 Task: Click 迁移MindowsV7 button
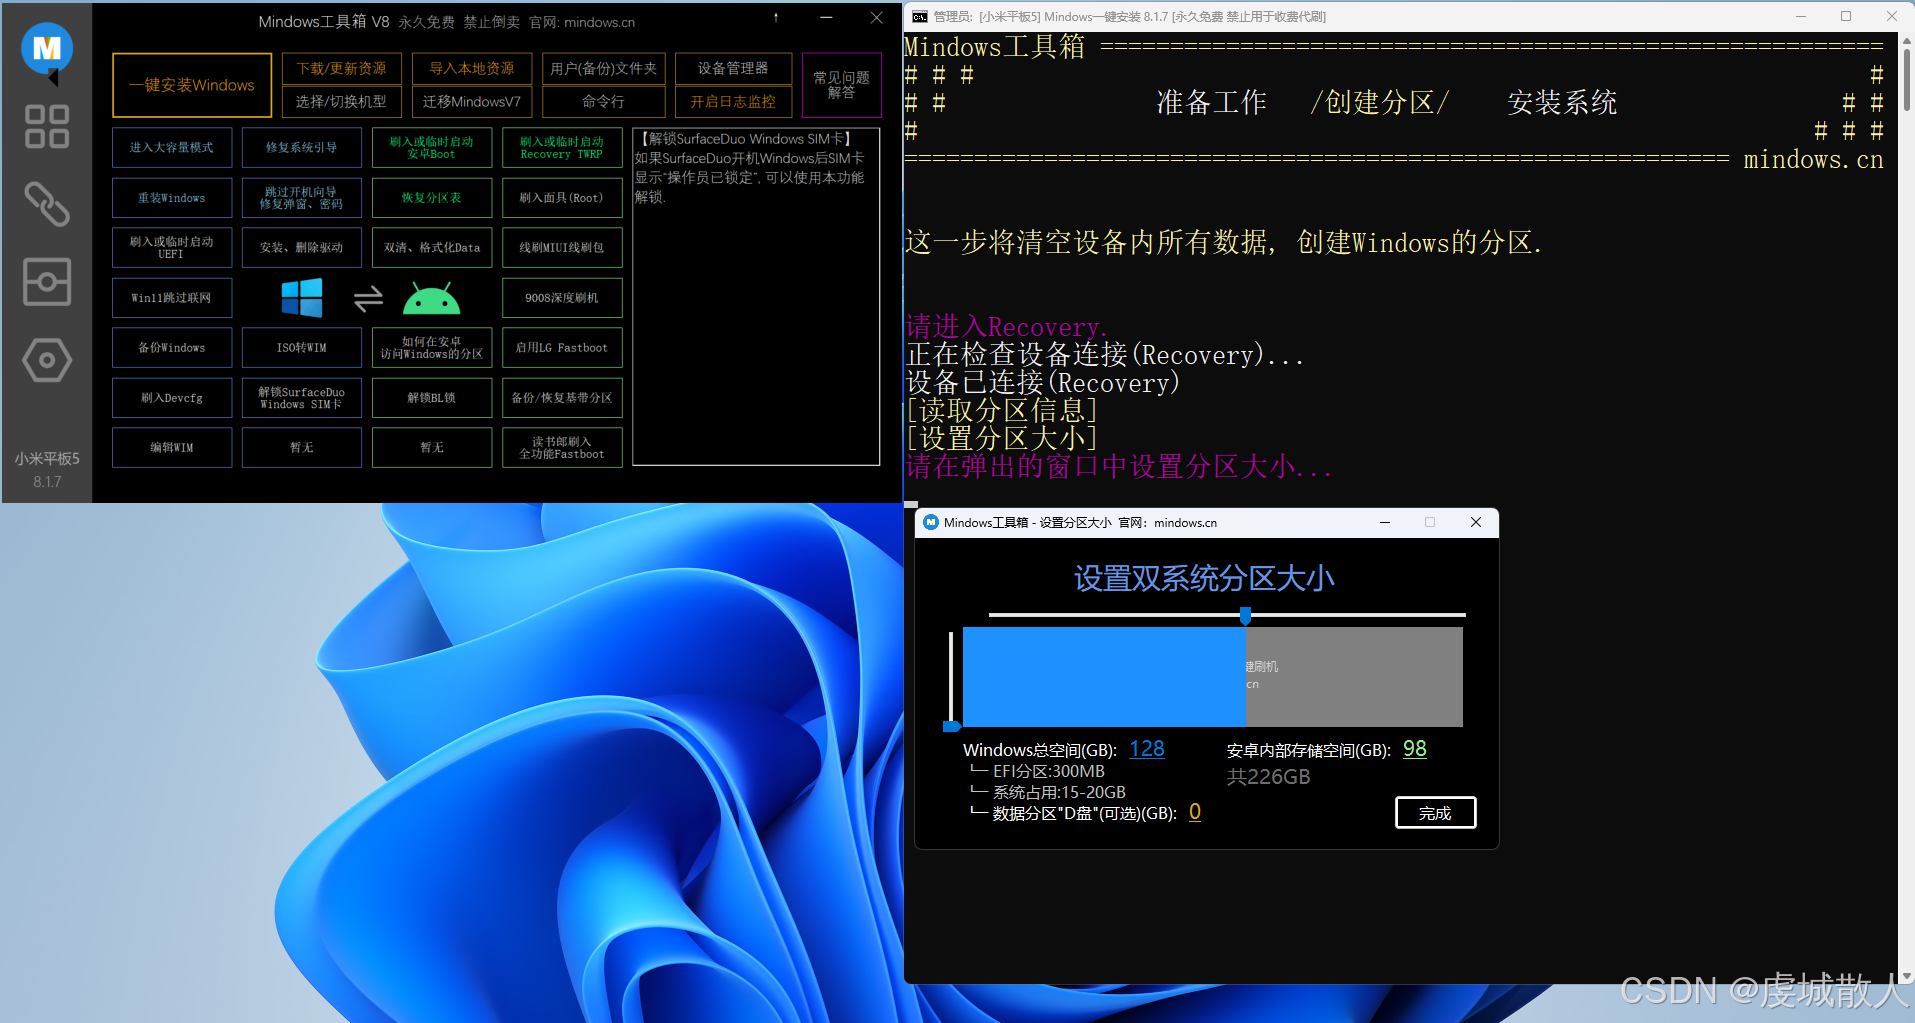[472, 101]
